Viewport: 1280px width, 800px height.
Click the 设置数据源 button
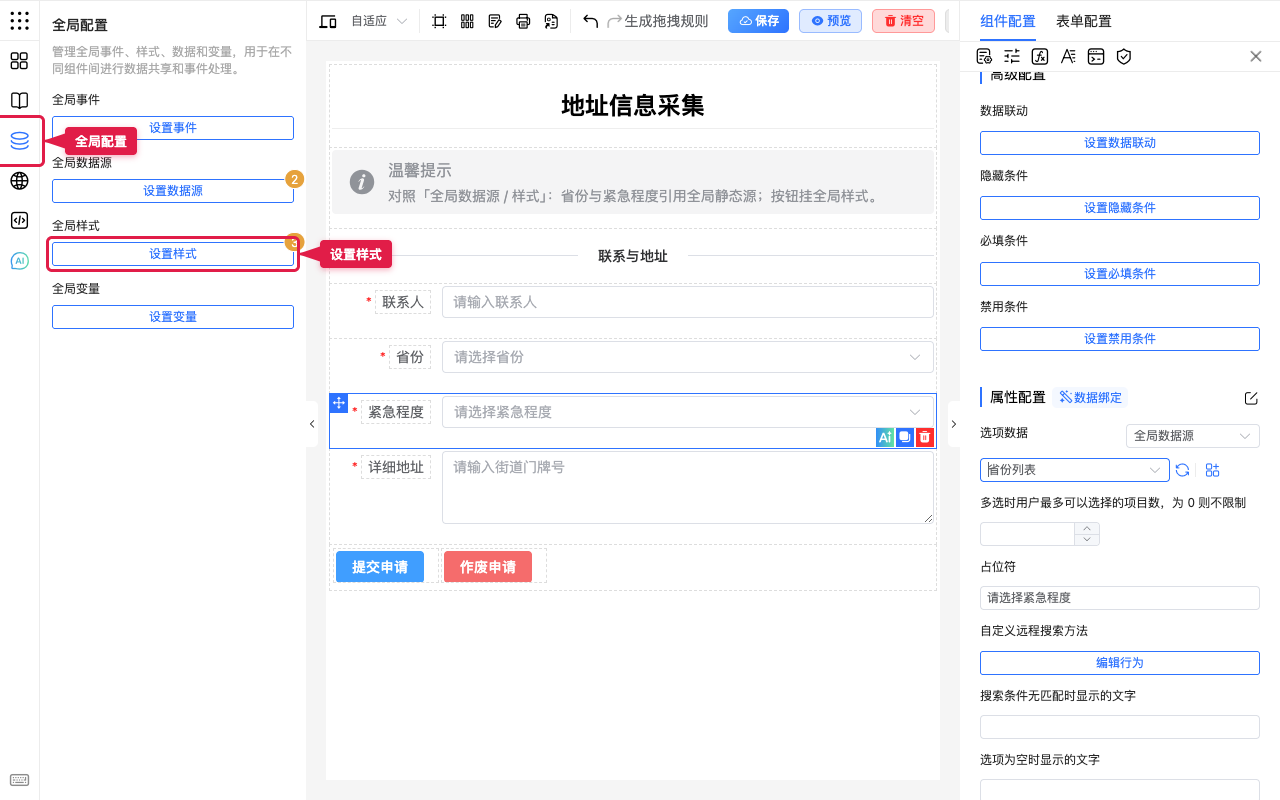173,191
